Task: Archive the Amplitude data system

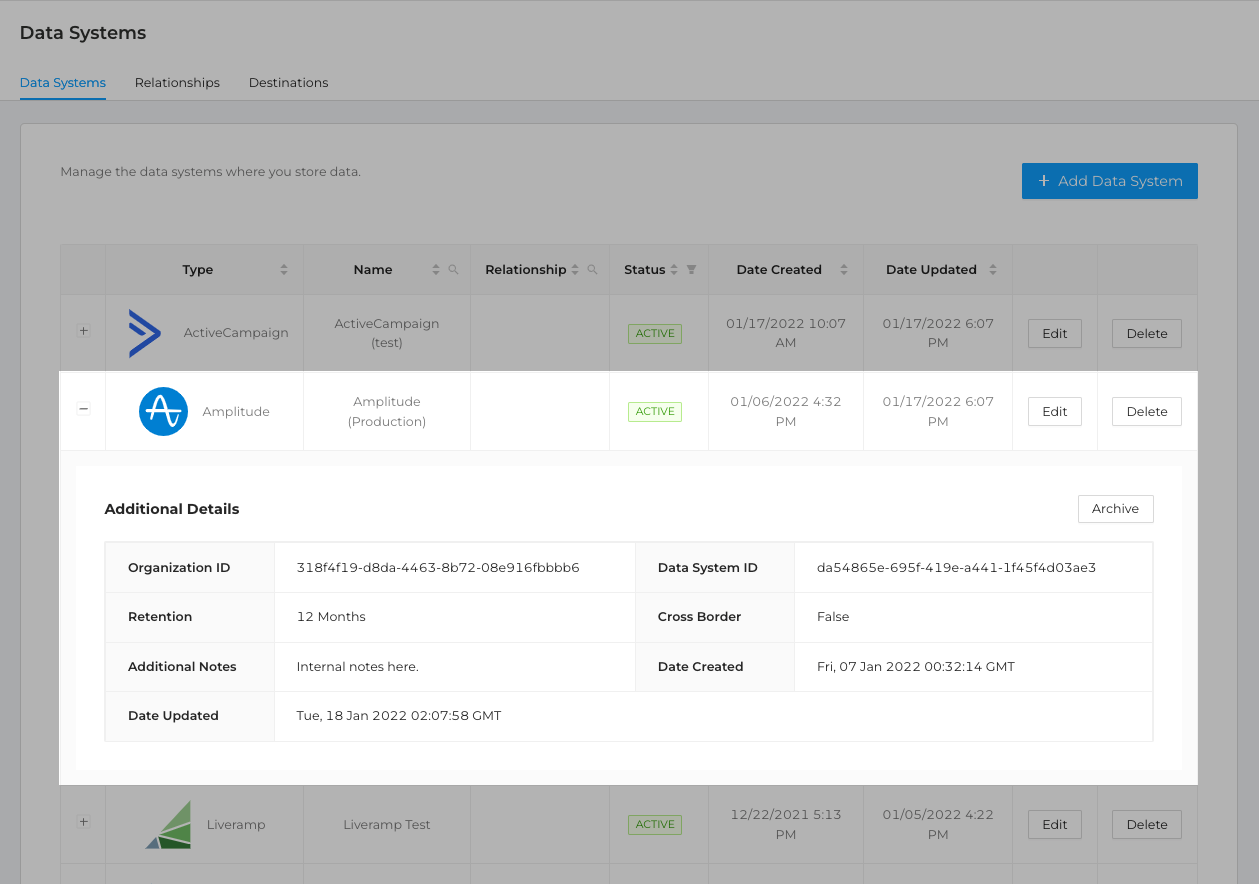Action: (1116, 509)
